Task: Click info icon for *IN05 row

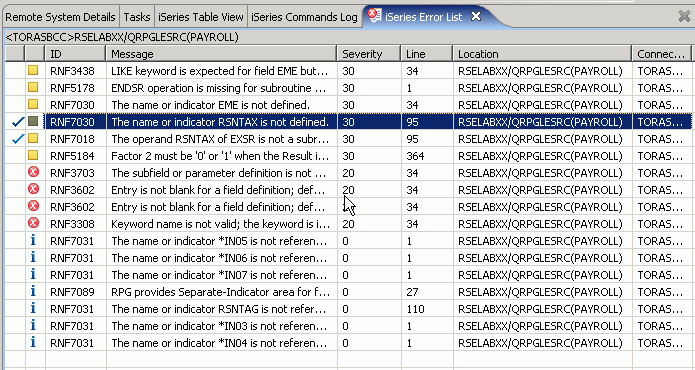Action: pos(33,240)
